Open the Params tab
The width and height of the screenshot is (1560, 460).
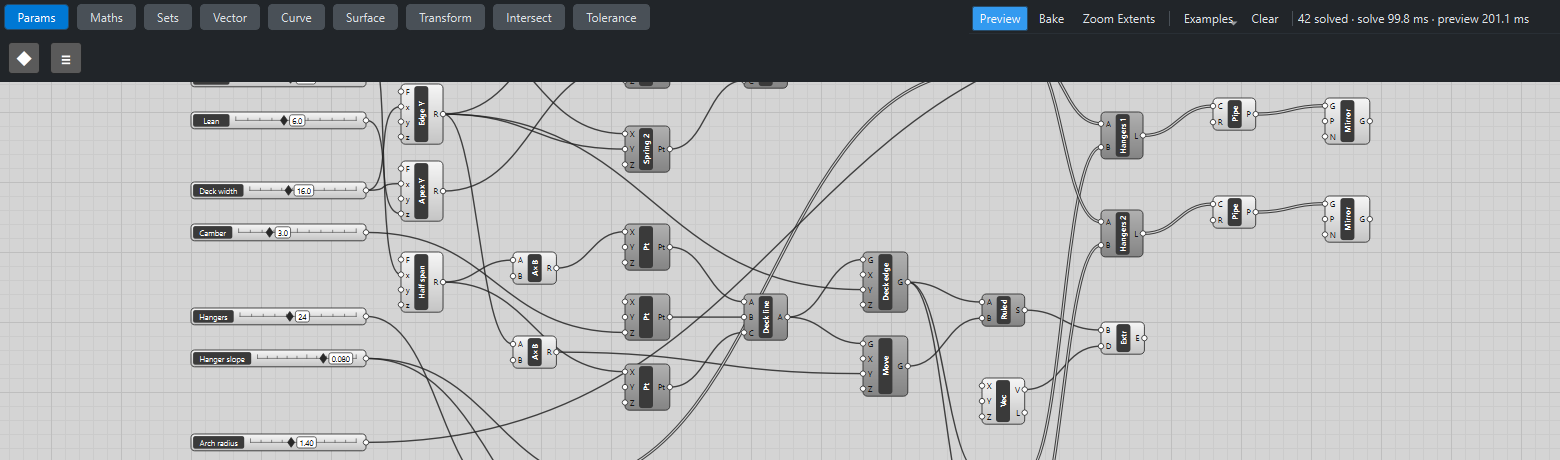coord(36,18)
